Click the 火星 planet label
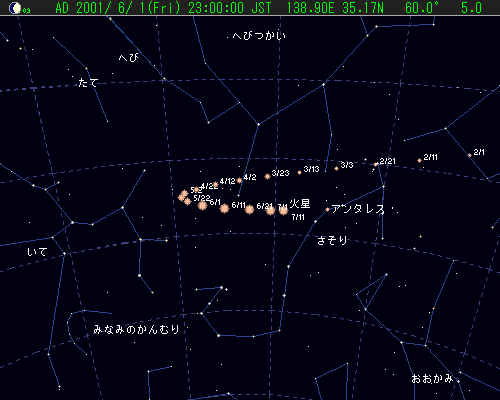 click(x=300, y=204)
